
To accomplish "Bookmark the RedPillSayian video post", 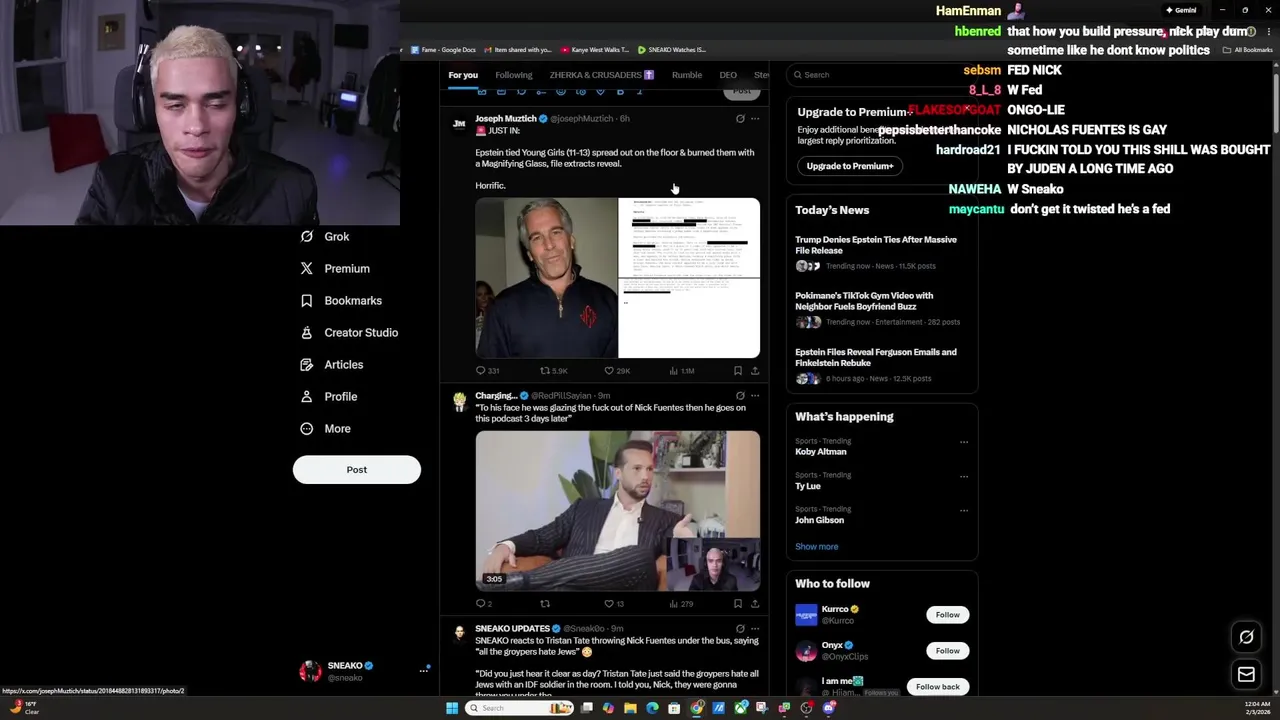I will coord(738,604).
